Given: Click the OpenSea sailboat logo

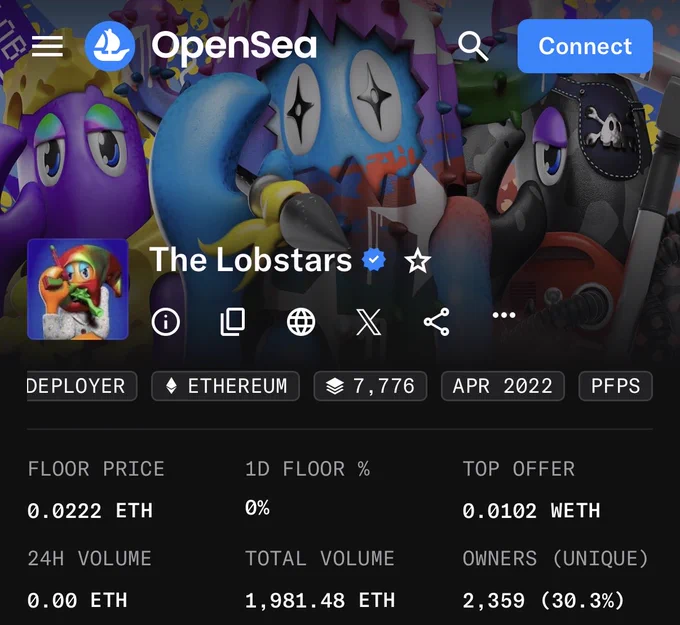Looking at the screenshot, I should pos(110,46).
